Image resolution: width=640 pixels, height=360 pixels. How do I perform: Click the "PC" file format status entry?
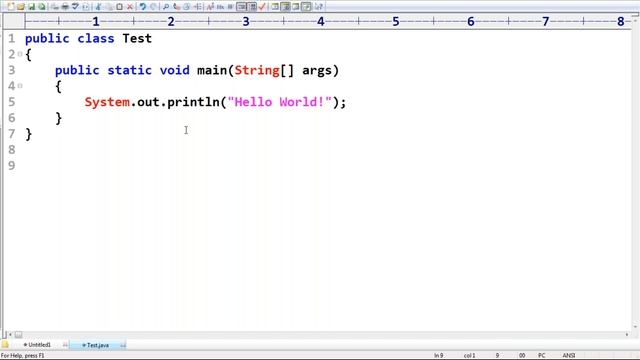coord(542,356)
